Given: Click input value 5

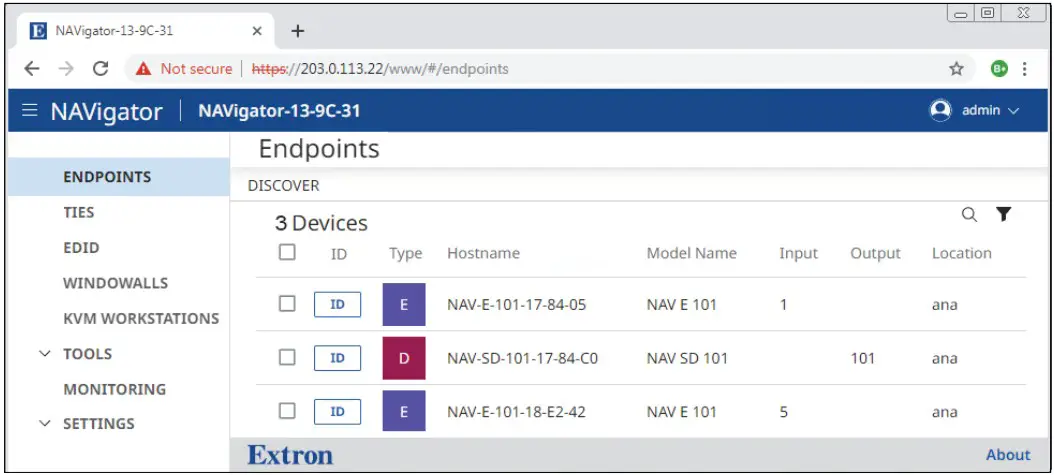Looking at the screenshot, I should [783, 411].
